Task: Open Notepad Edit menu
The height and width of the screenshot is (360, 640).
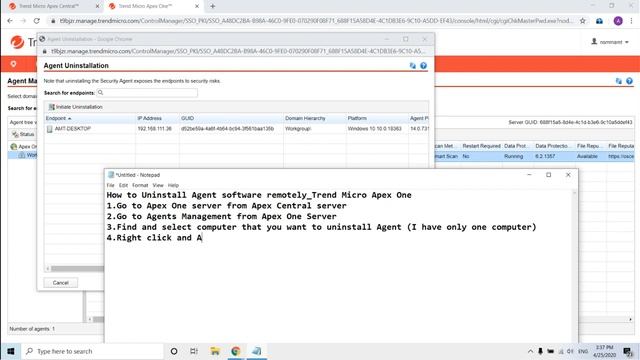Action: pos(123,185)
